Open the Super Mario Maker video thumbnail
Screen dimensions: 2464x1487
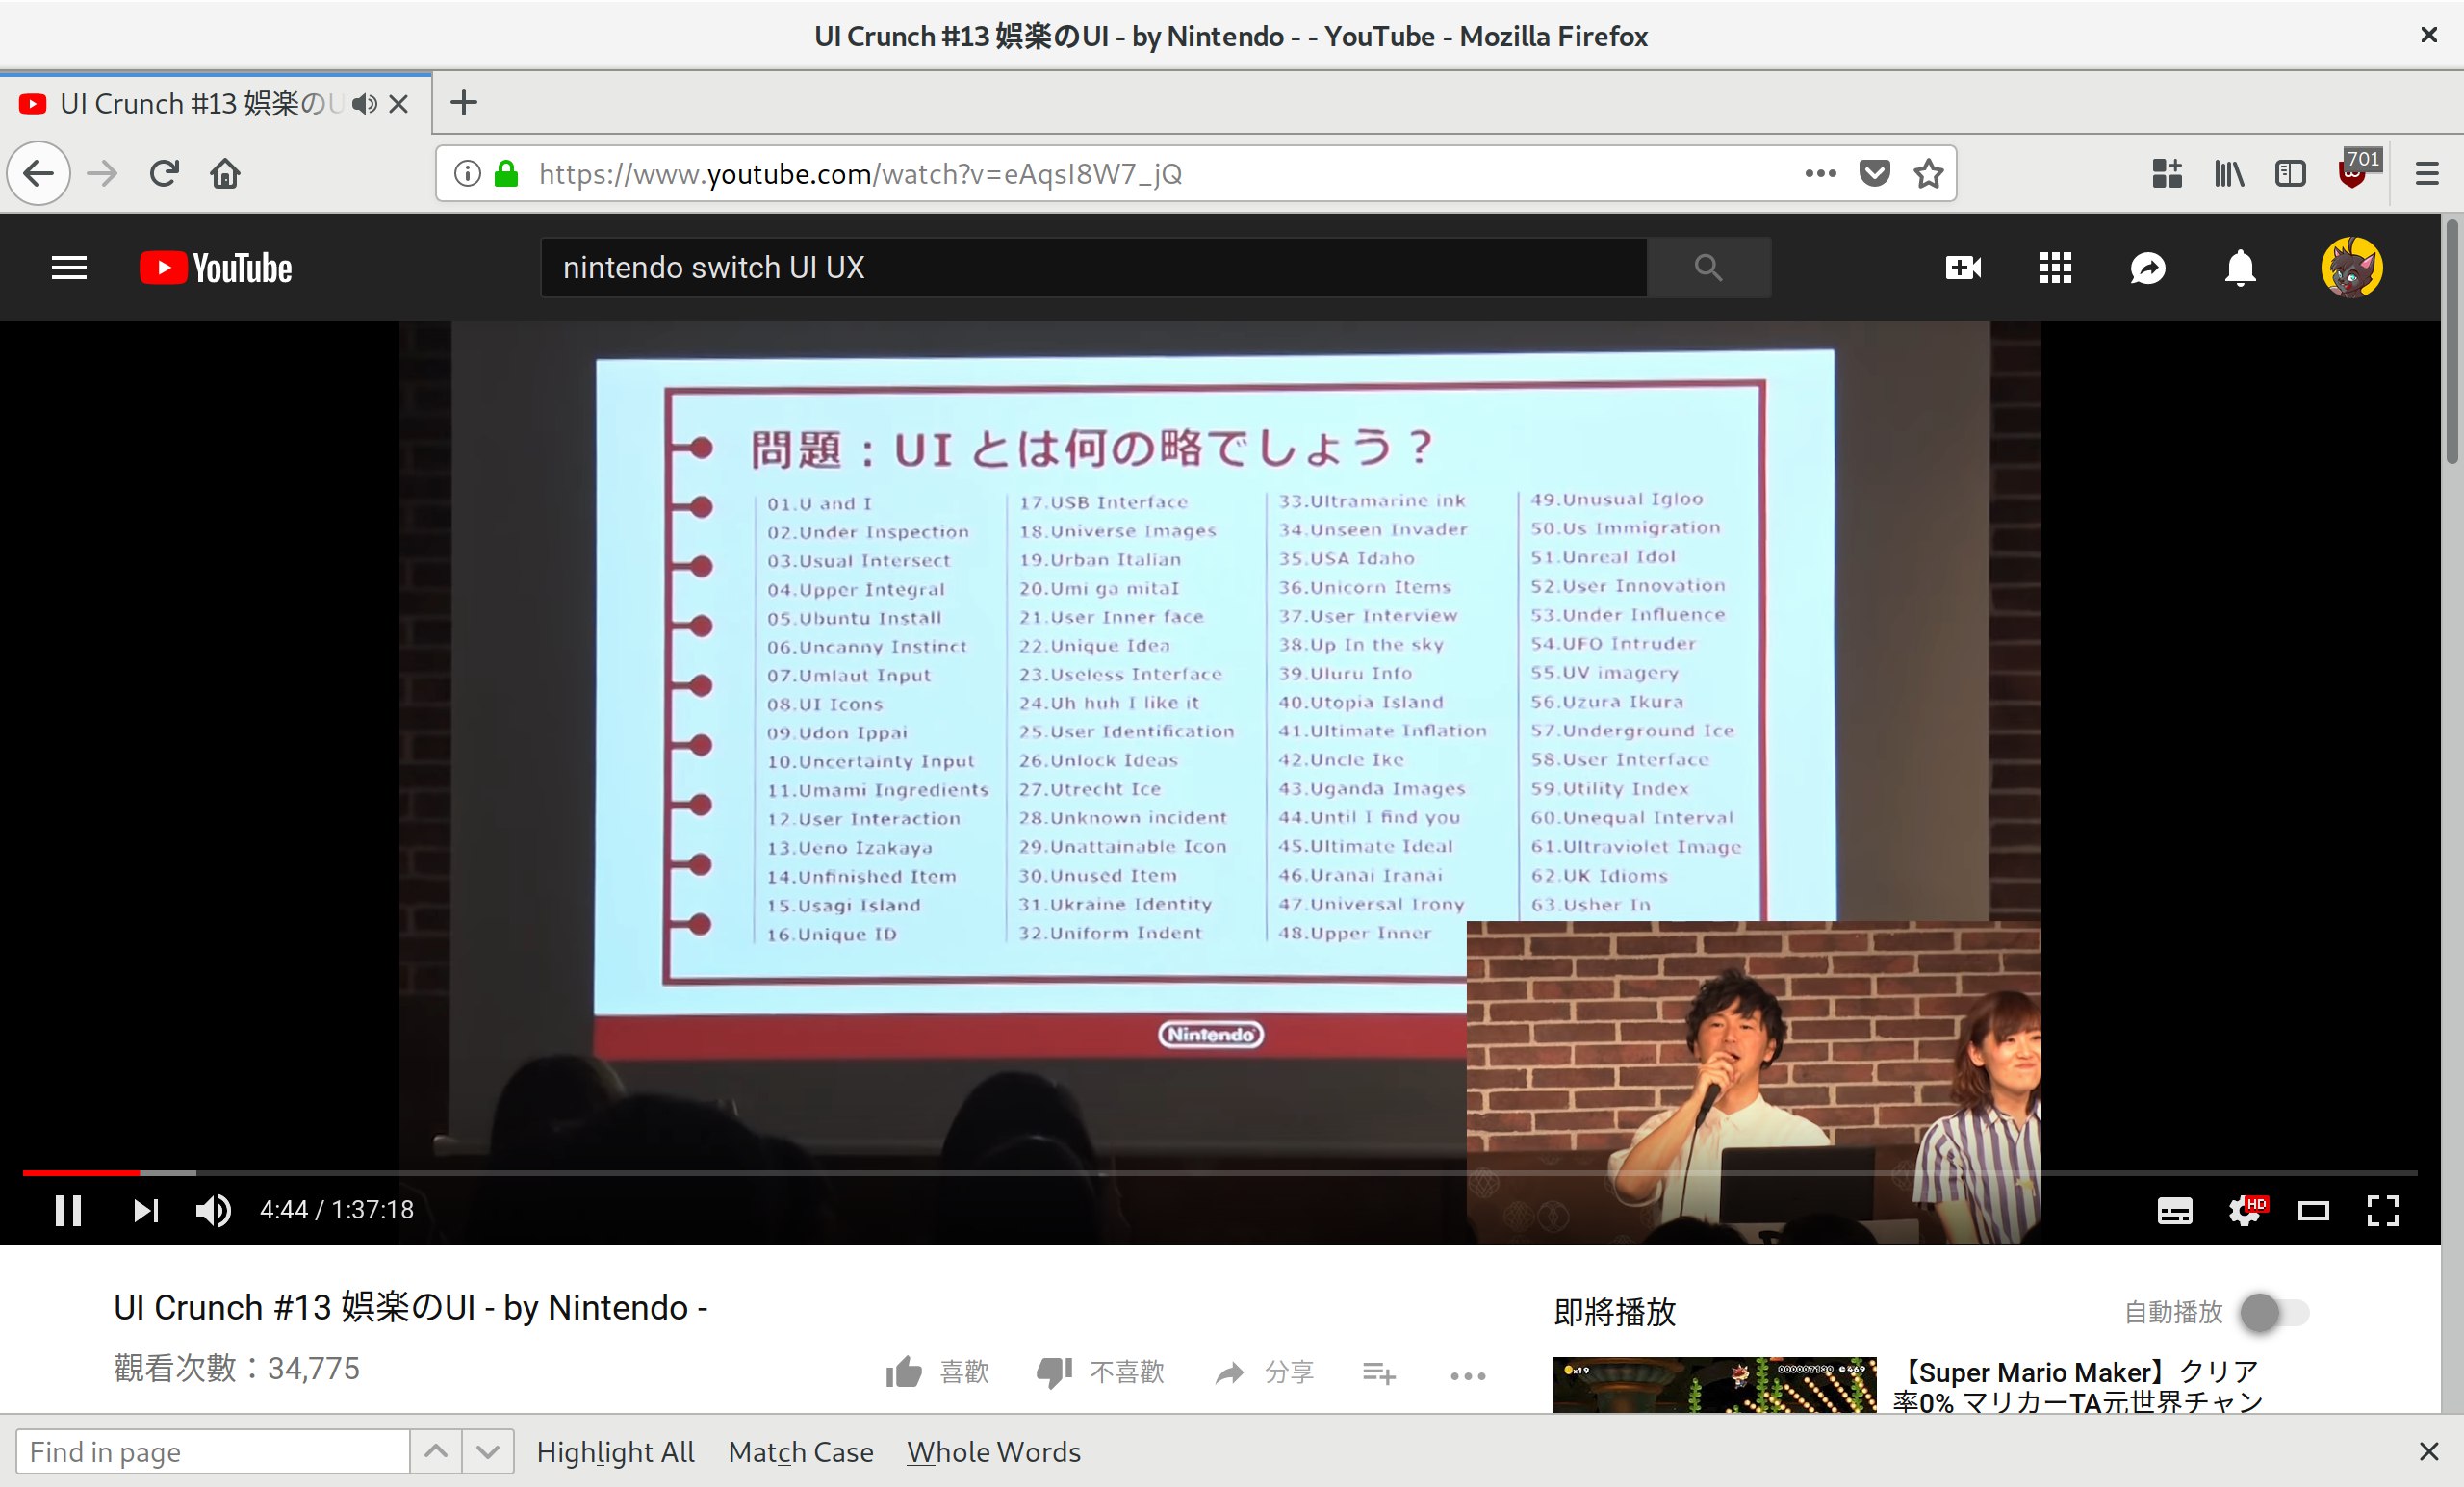1714,1385
